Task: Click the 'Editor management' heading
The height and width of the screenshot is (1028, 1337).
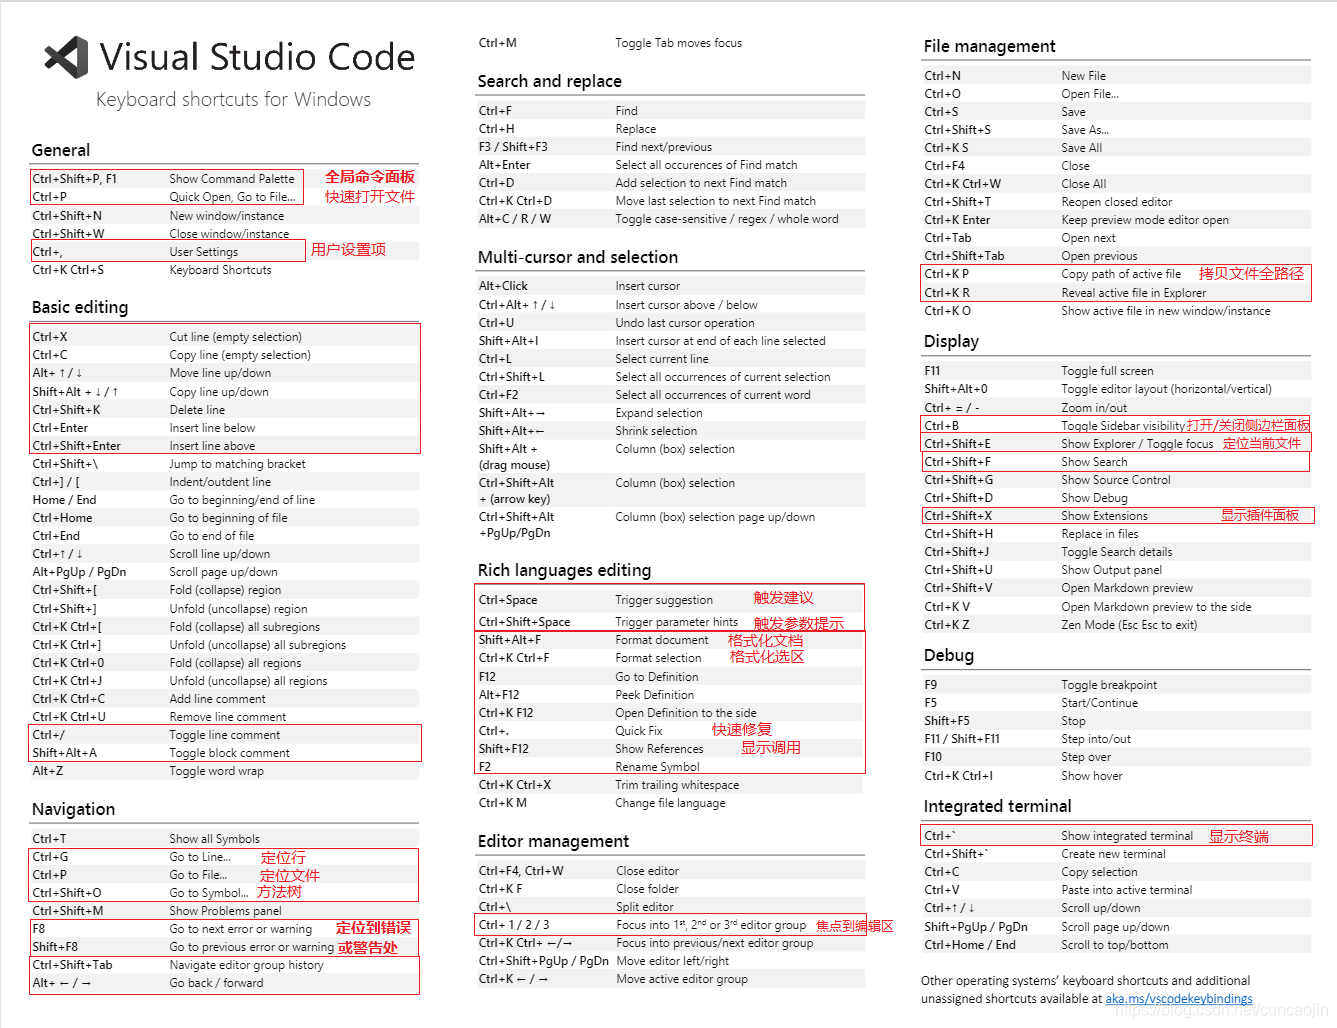Action: (x=554, y=841)
